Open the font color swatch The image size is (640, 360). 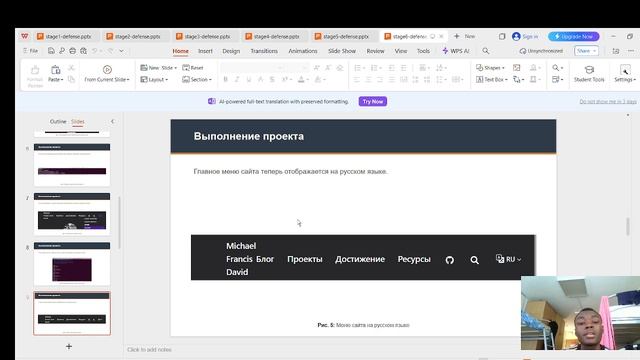pyautogui.click(x=301, y=80)
